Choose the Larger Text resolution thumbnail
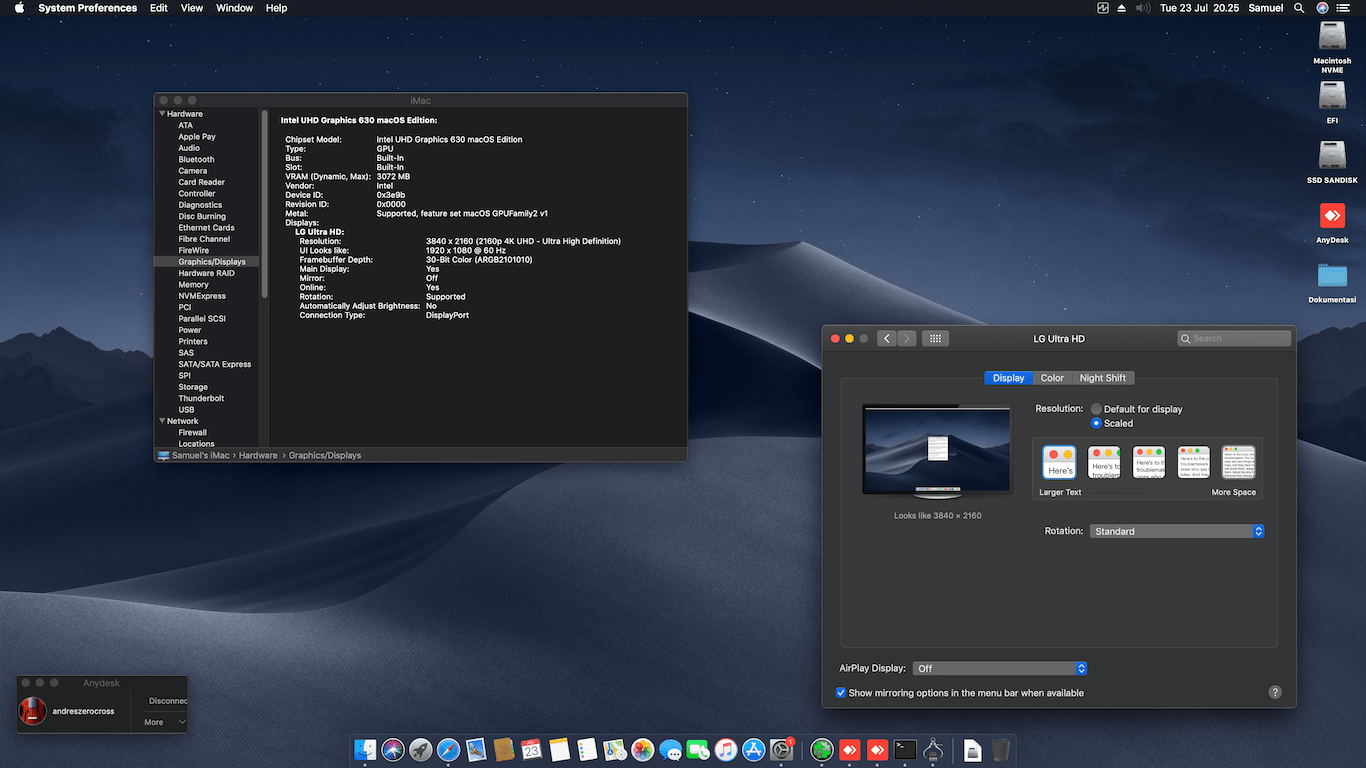 tap(1059, 462)
